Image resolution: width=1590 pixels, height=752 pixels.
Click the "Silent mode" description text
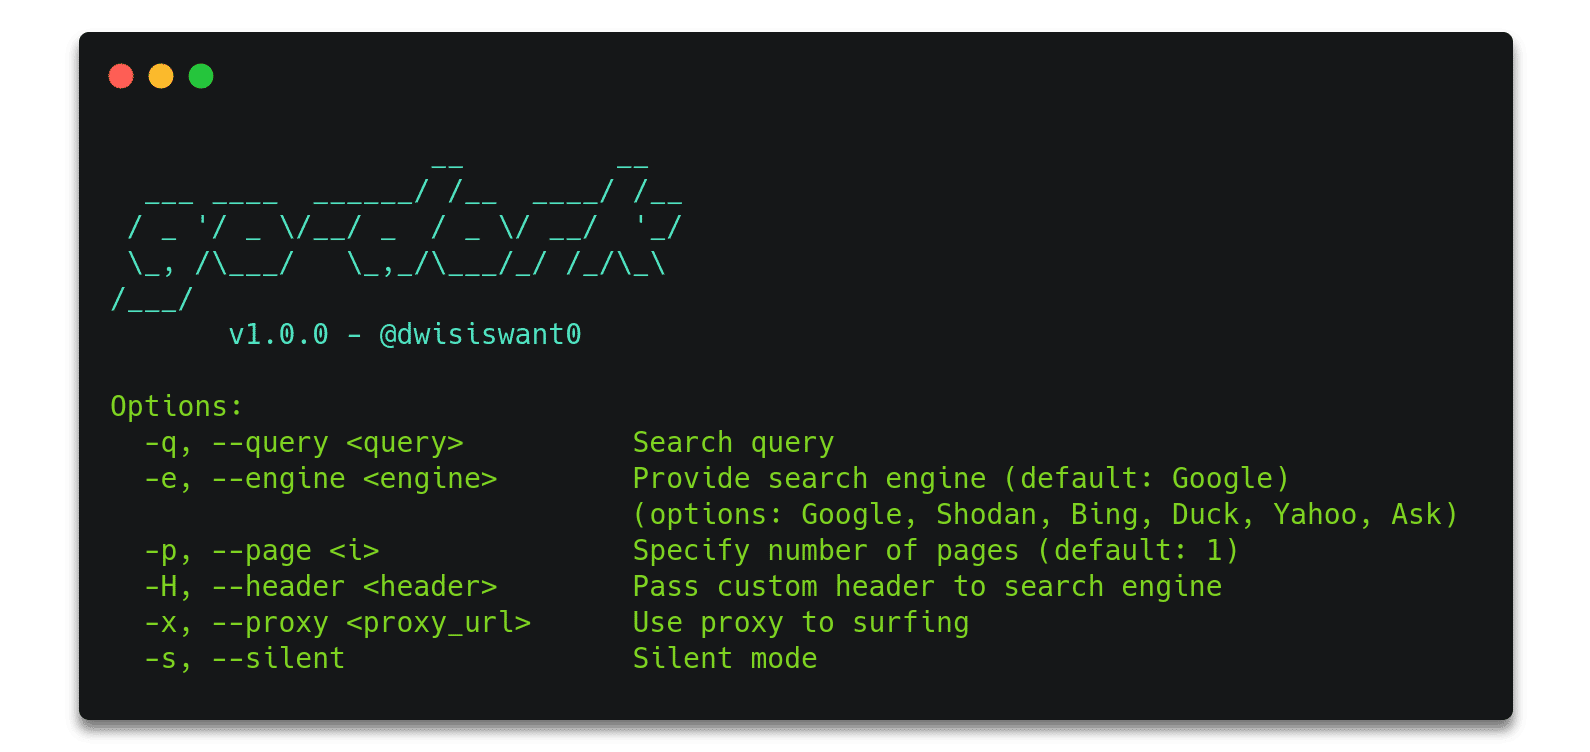coord(725,658)
